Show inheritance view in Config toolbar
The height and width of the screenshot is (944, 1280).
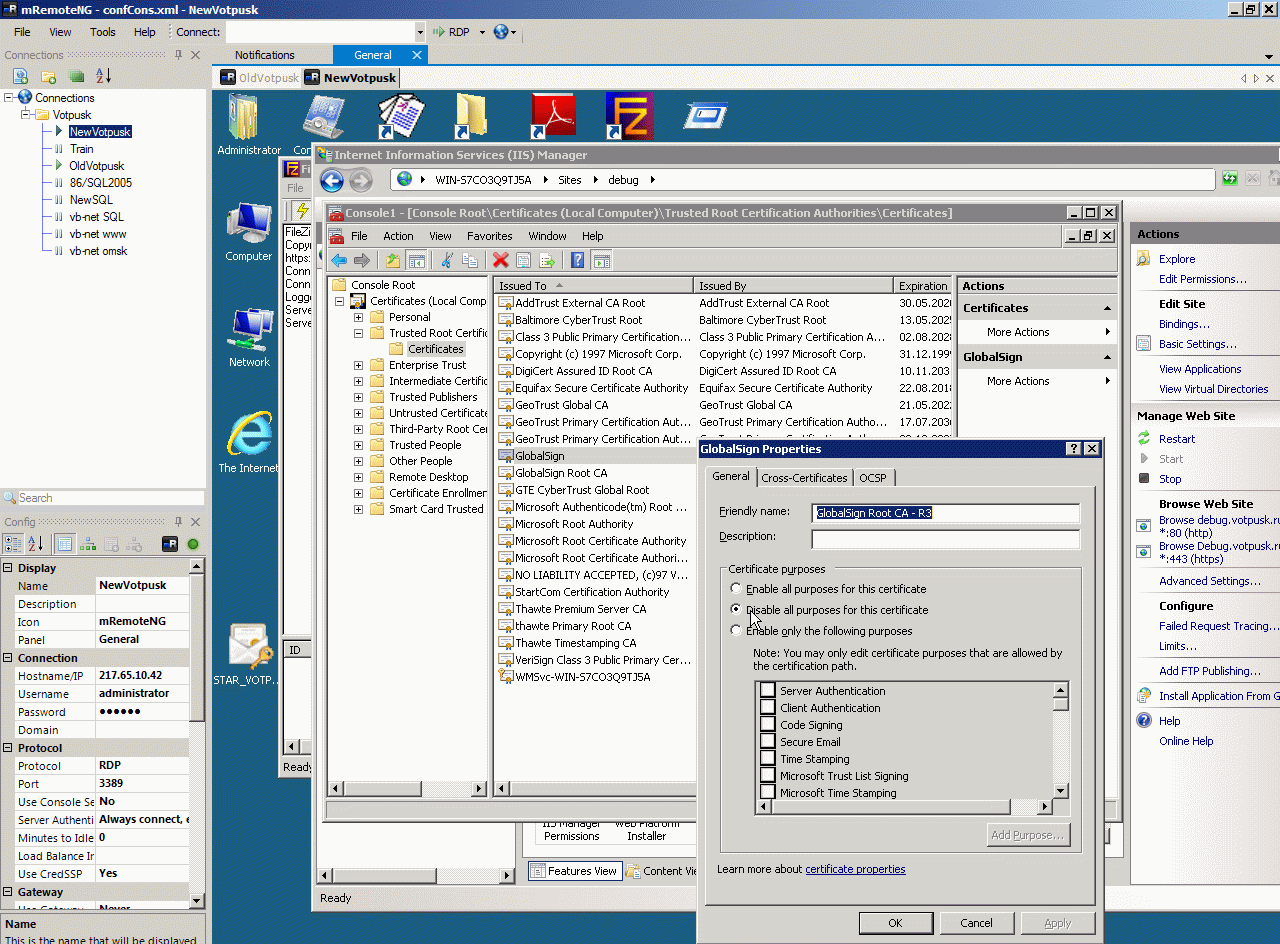point(88,544)
